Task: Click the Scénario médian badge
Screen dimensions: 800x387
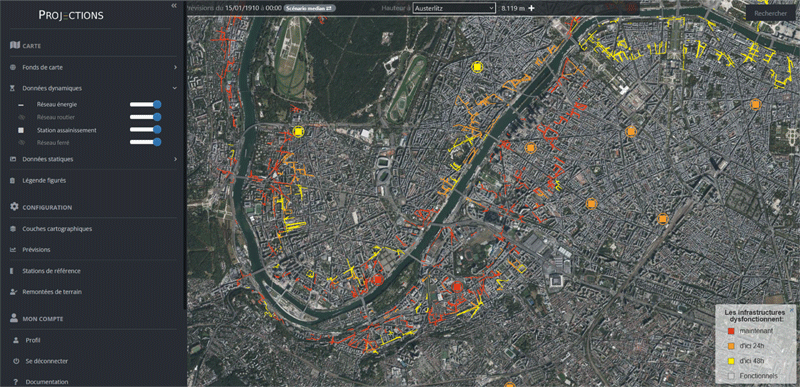Action: [309, 8]
